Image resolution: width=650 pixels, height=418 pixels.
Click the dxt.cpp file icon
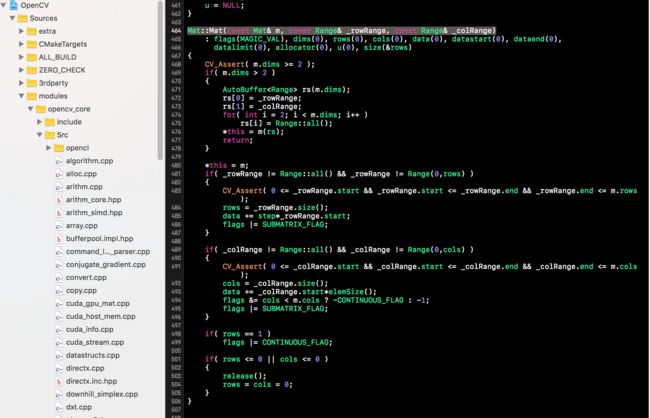pyautogui.click(x=59, y=407)
